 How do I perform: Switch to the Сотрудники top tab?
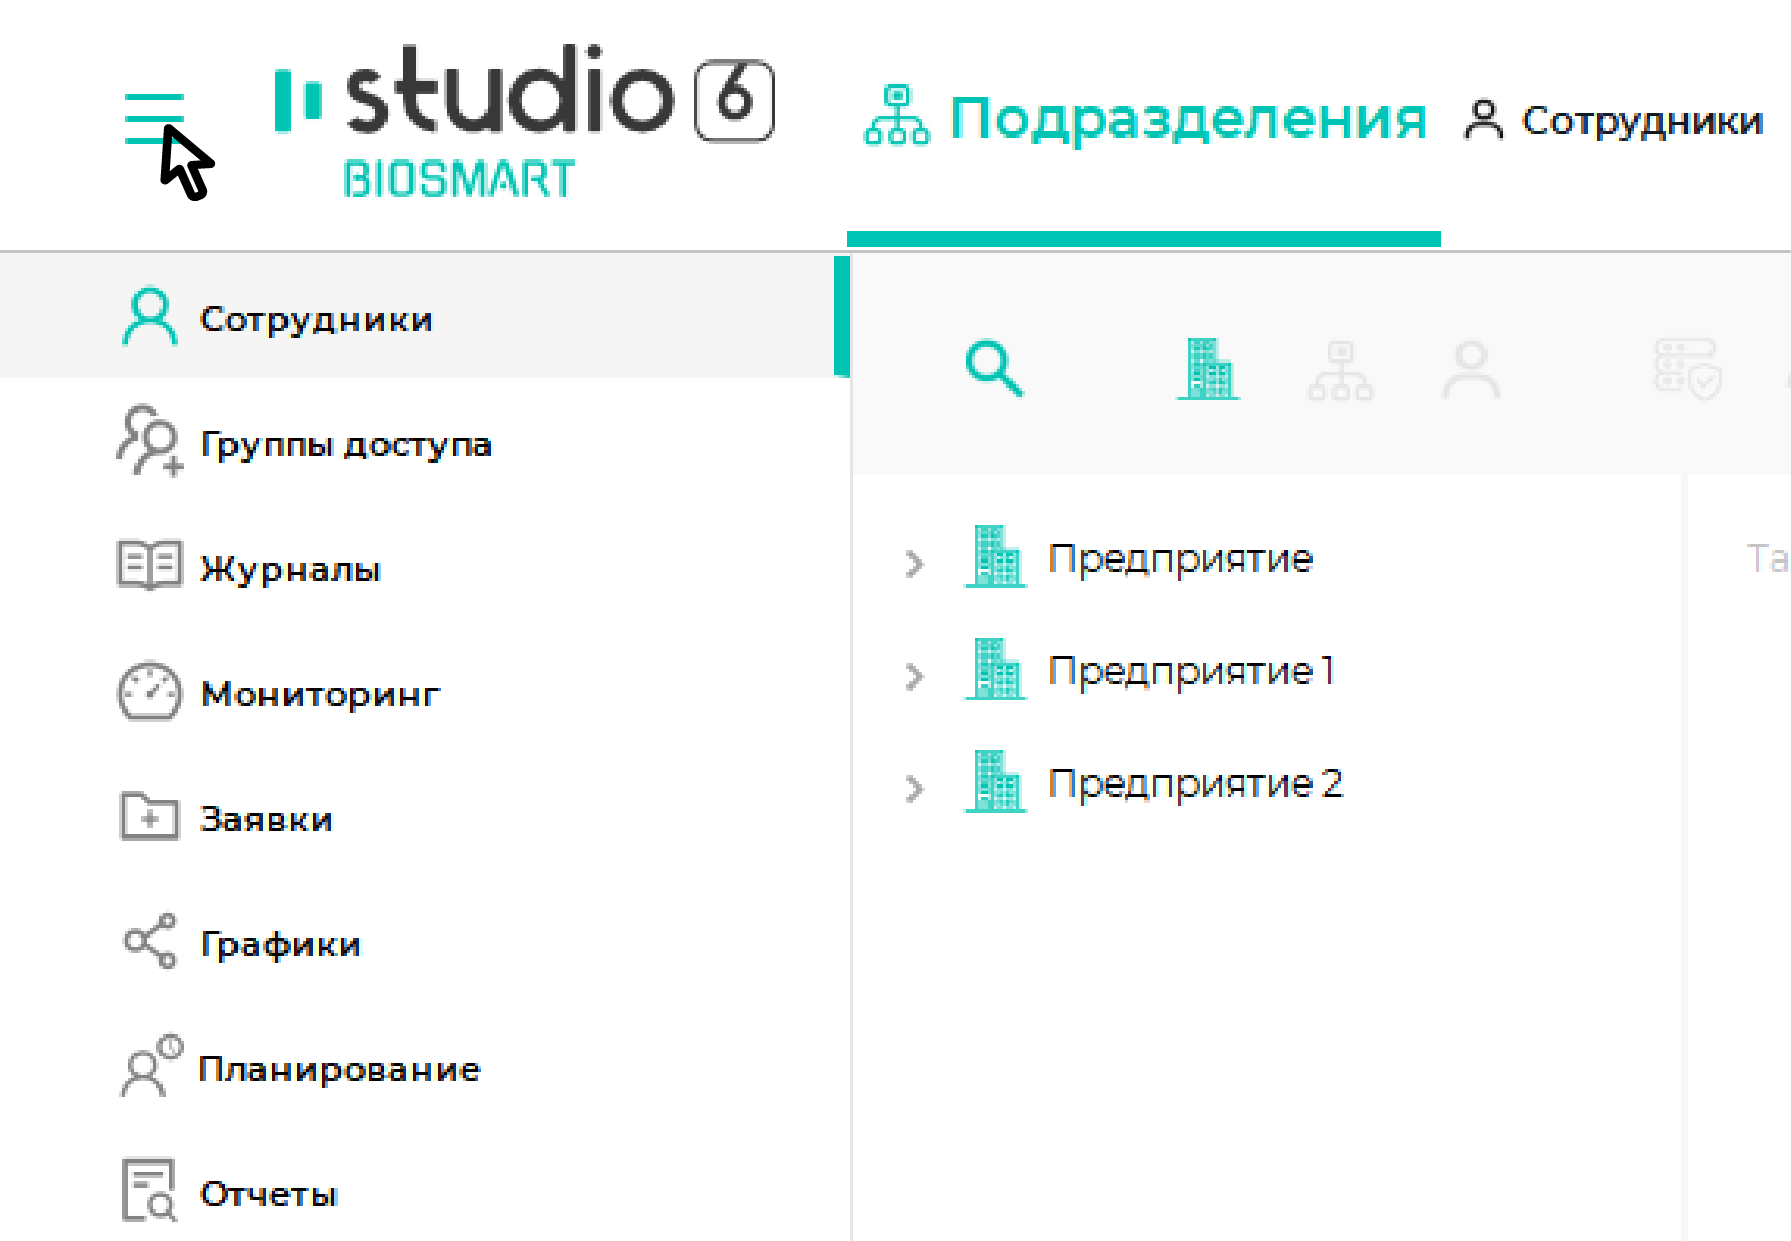coord(1613,120)
